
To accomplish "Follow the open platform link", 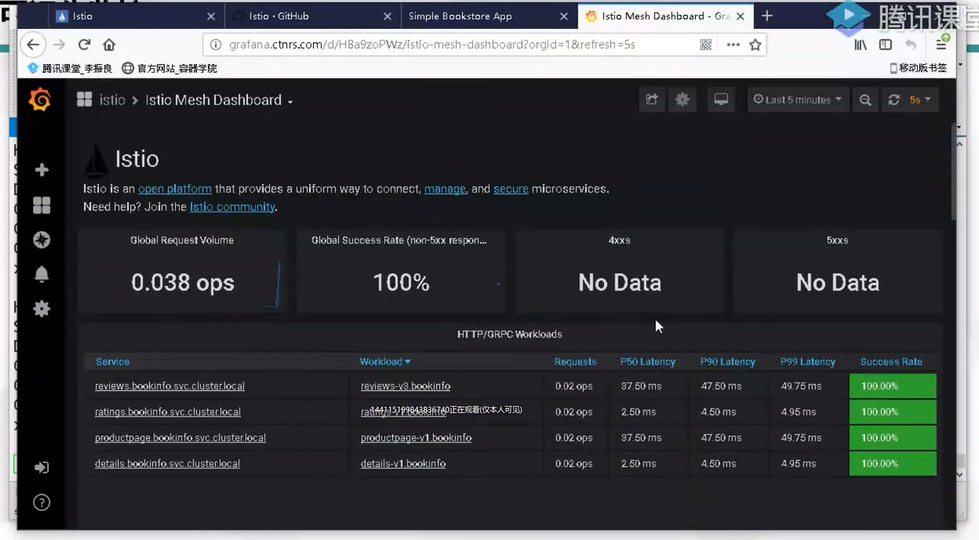I will tap(175, 189).
